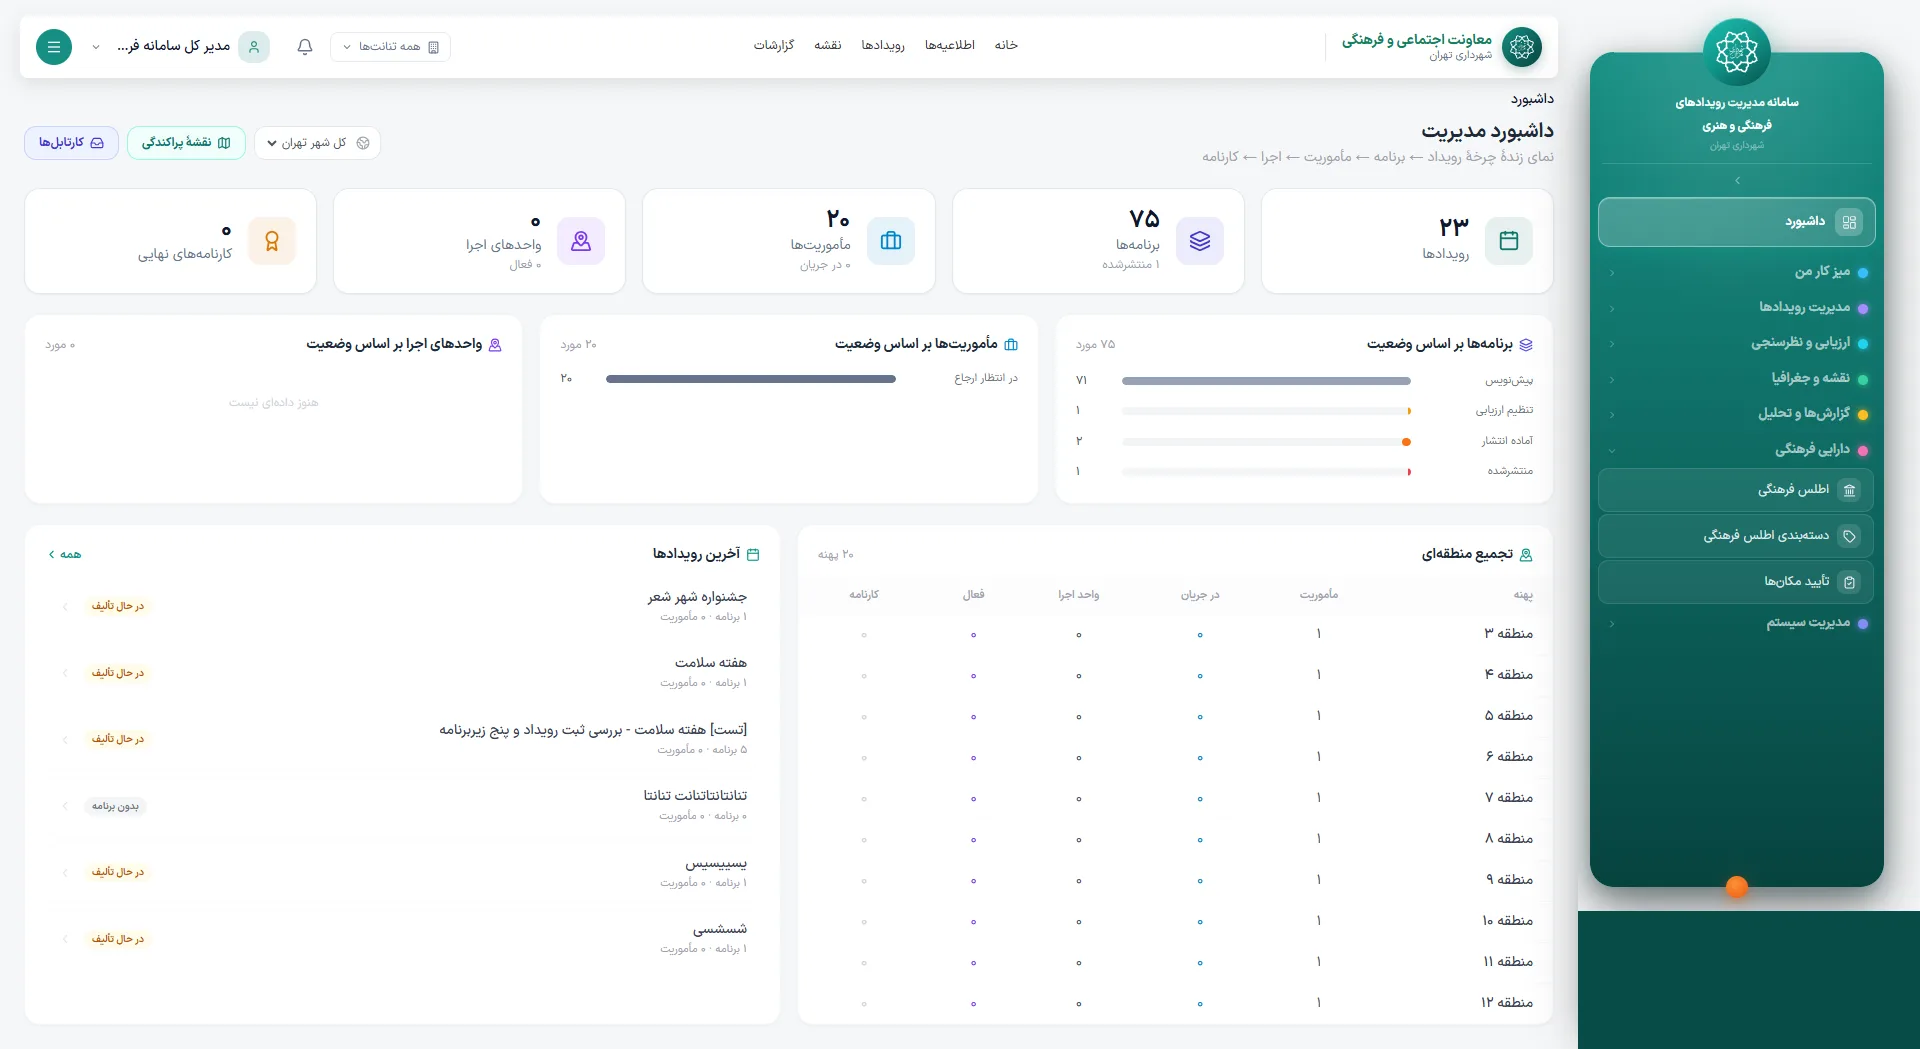Expand میز کار من sidebar section
Image resolution: width=1920 pixels, height=1049 pixels.
pyautogui.click(x=1736, y=272)
